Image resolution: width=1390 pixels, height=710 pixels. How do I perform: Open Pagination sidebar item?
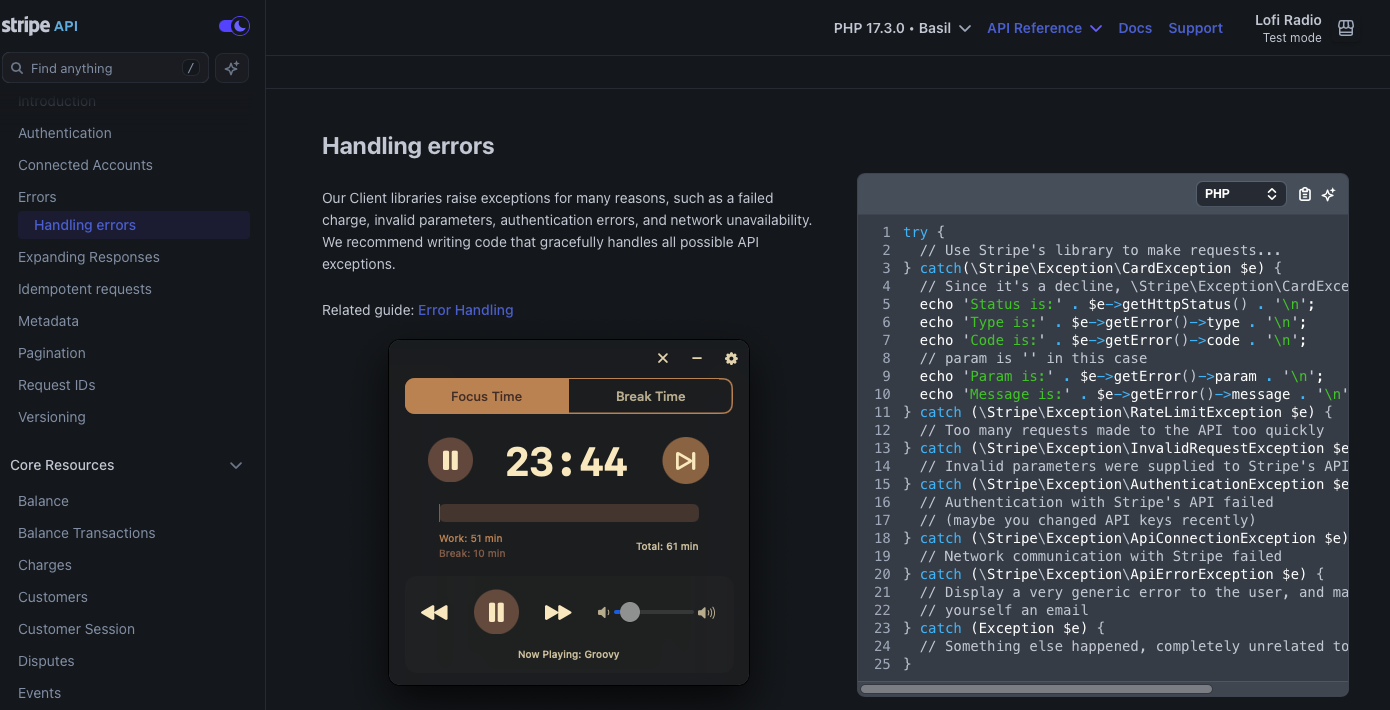point(52,353)
